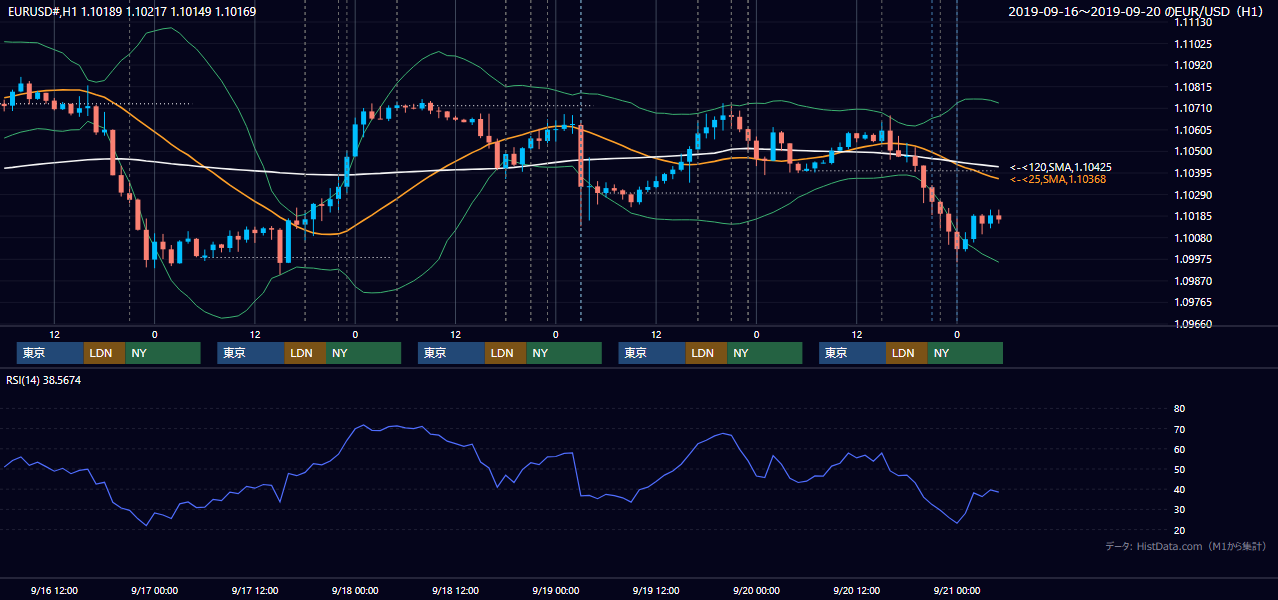Click time axis label 9/18 12:00

point(456,590)
